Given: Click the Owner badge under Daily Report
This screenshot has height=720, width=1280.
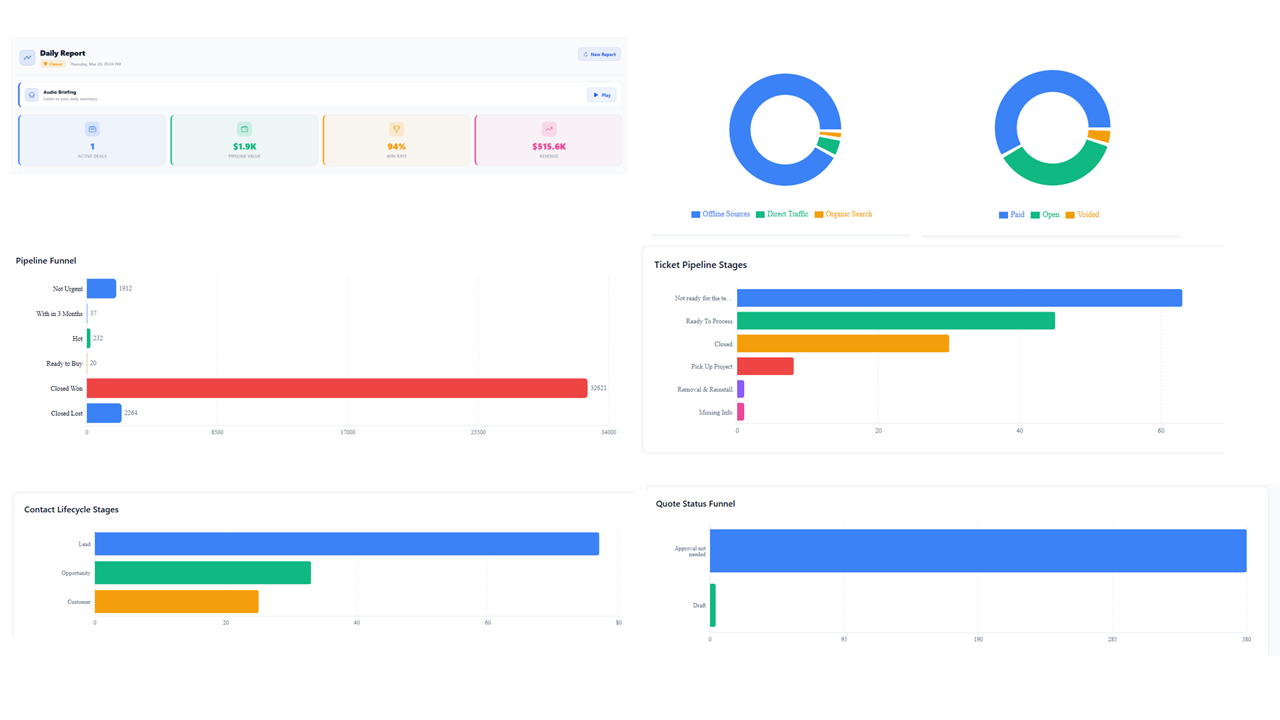Looking at the screenshot, I should (x=52, y=62).
